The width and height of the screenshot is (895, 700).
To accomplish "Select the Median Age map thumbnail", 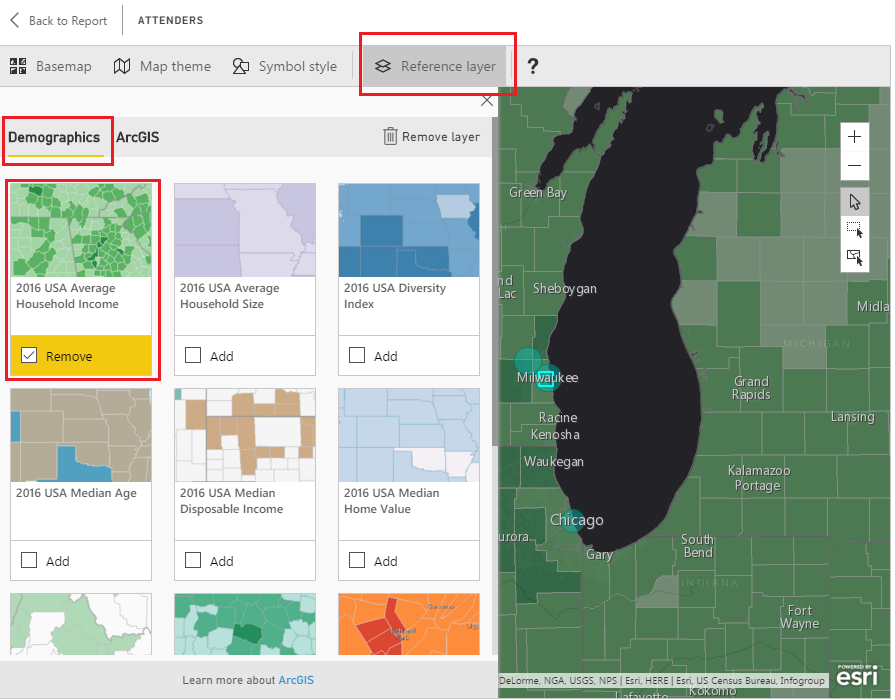I will point(81,435).
